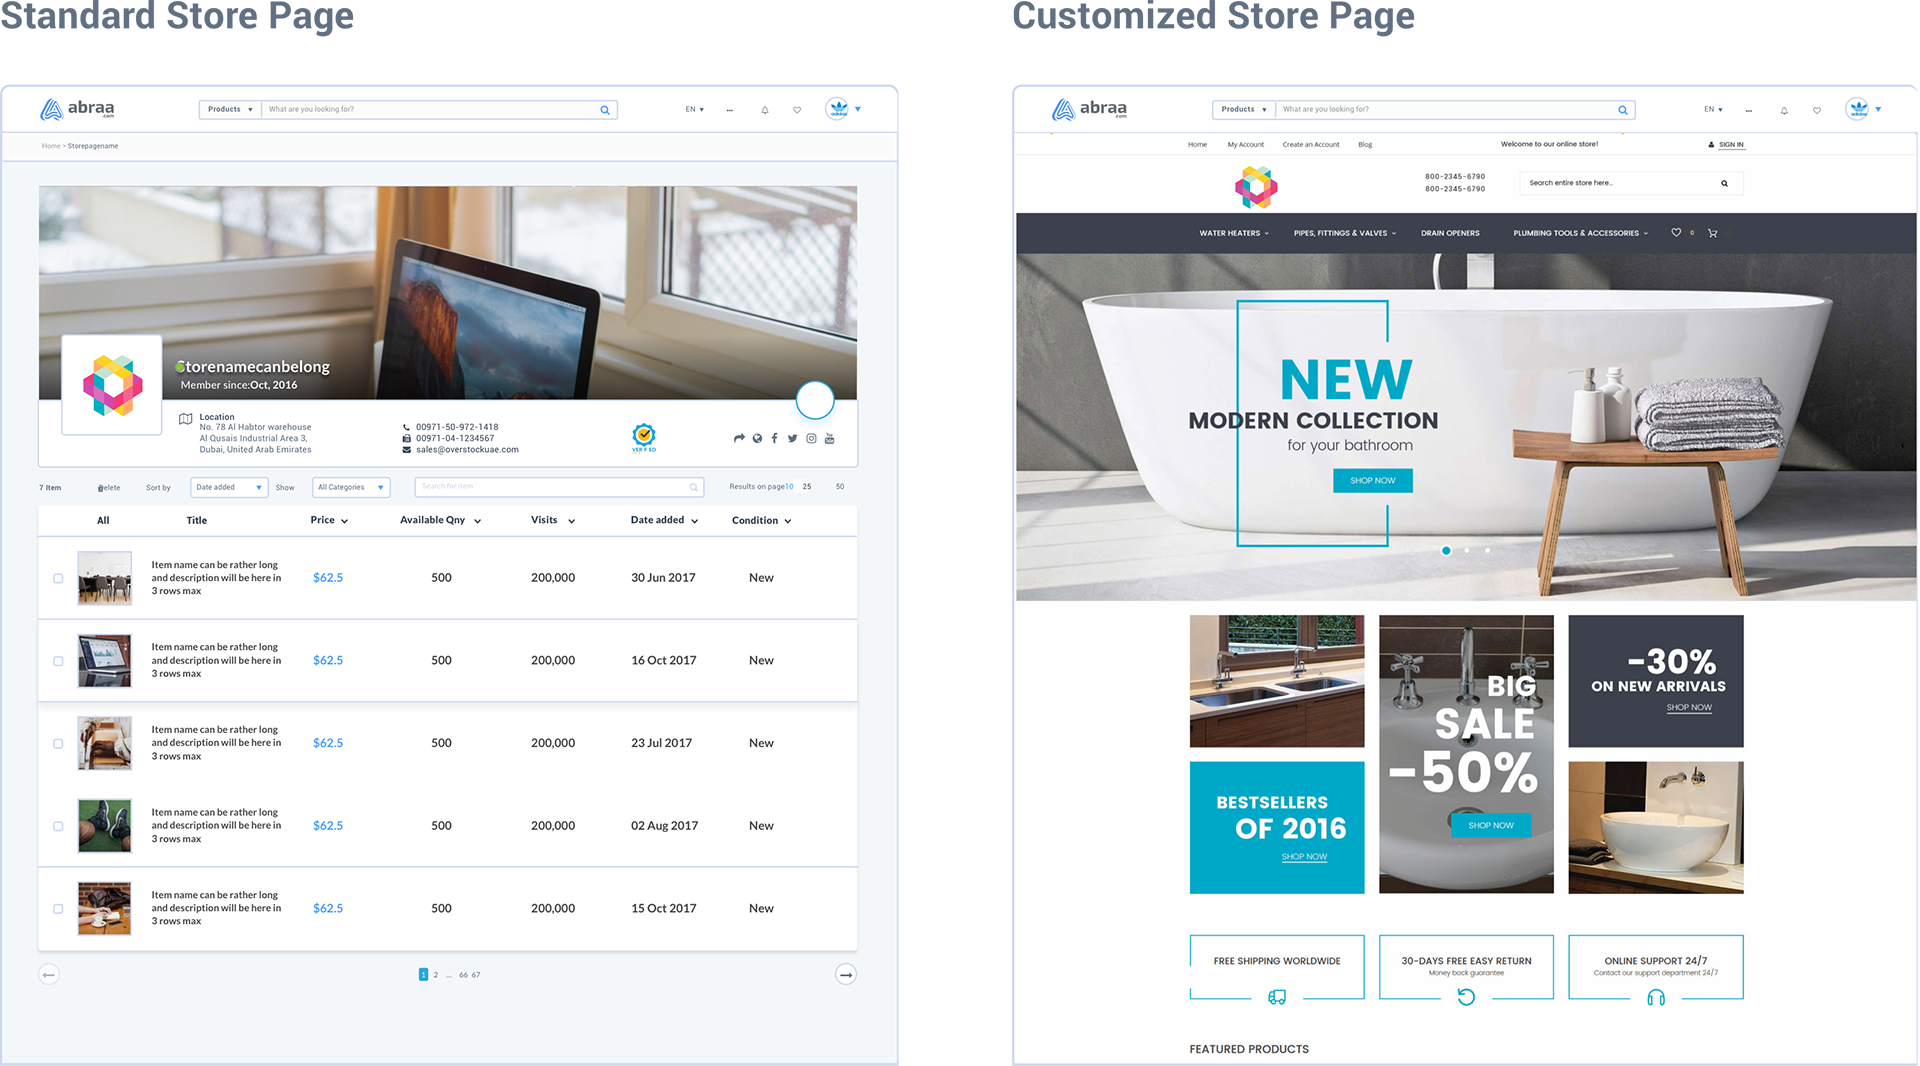Open Drain Openers menu item
Viewport: 1920px width, 1066px height.
[1450, 233]
